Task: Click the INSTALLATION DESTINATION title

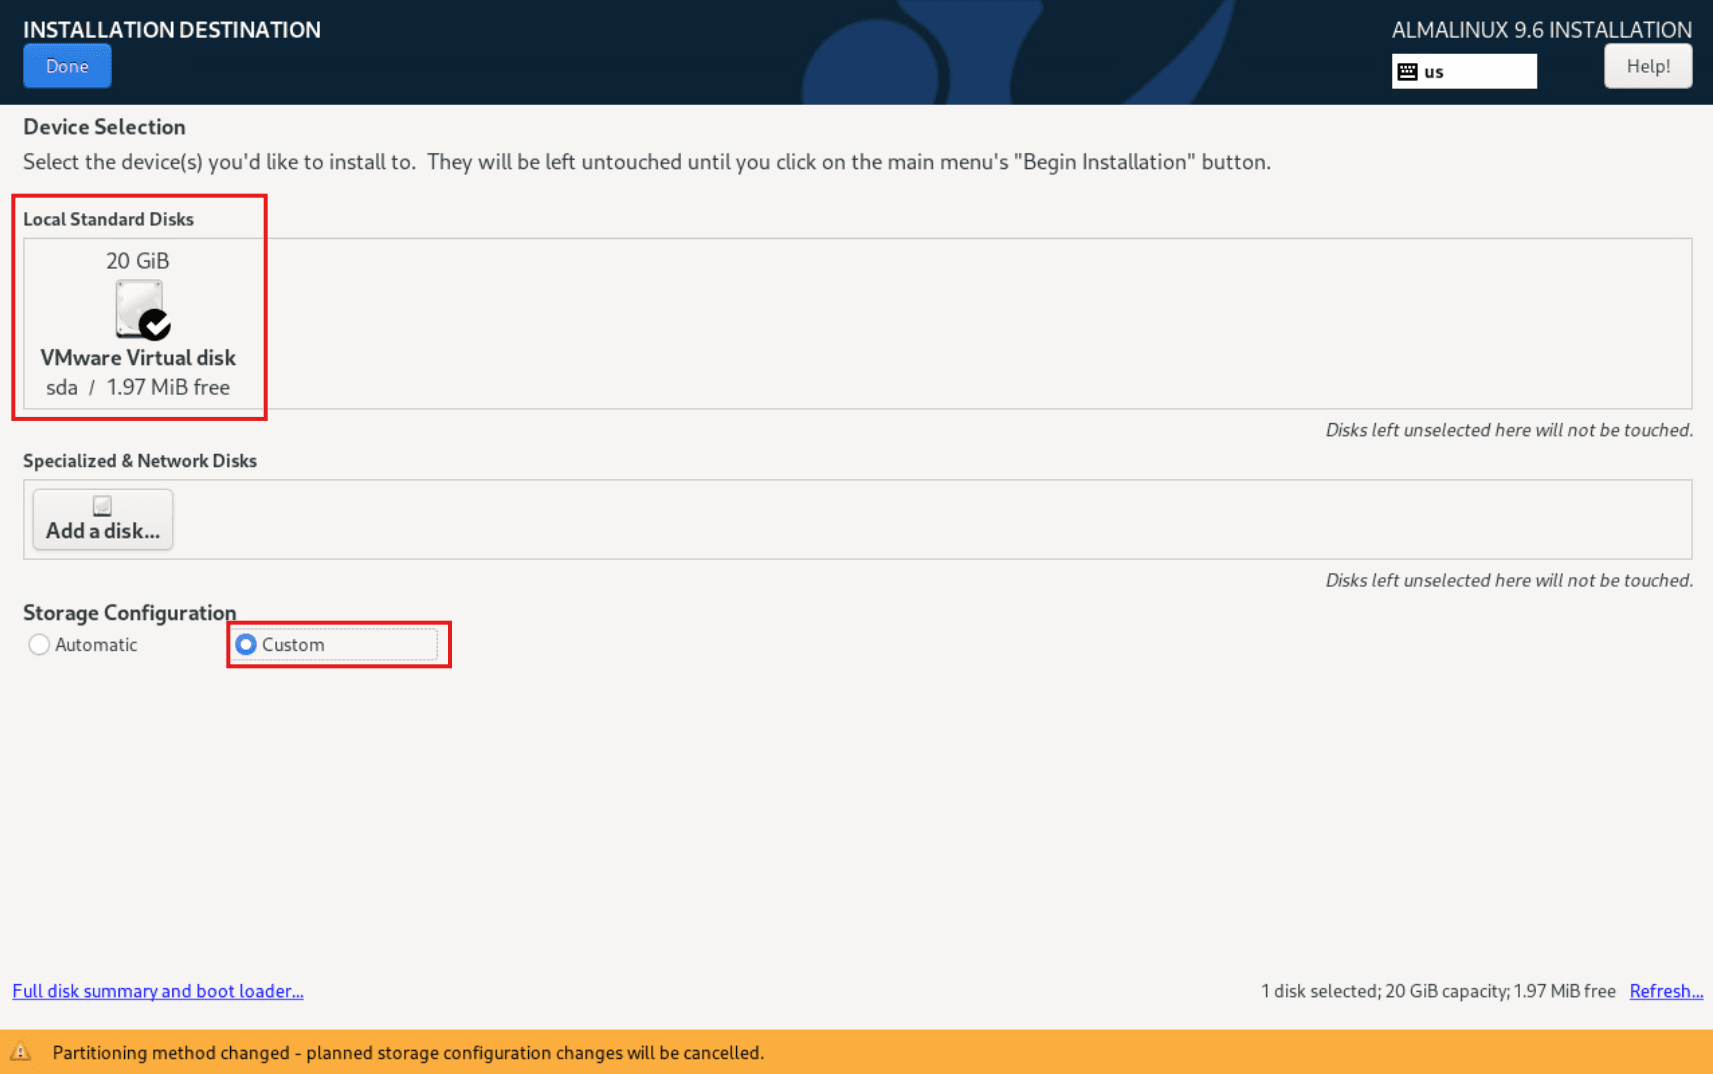Action: tap(172, 30)
